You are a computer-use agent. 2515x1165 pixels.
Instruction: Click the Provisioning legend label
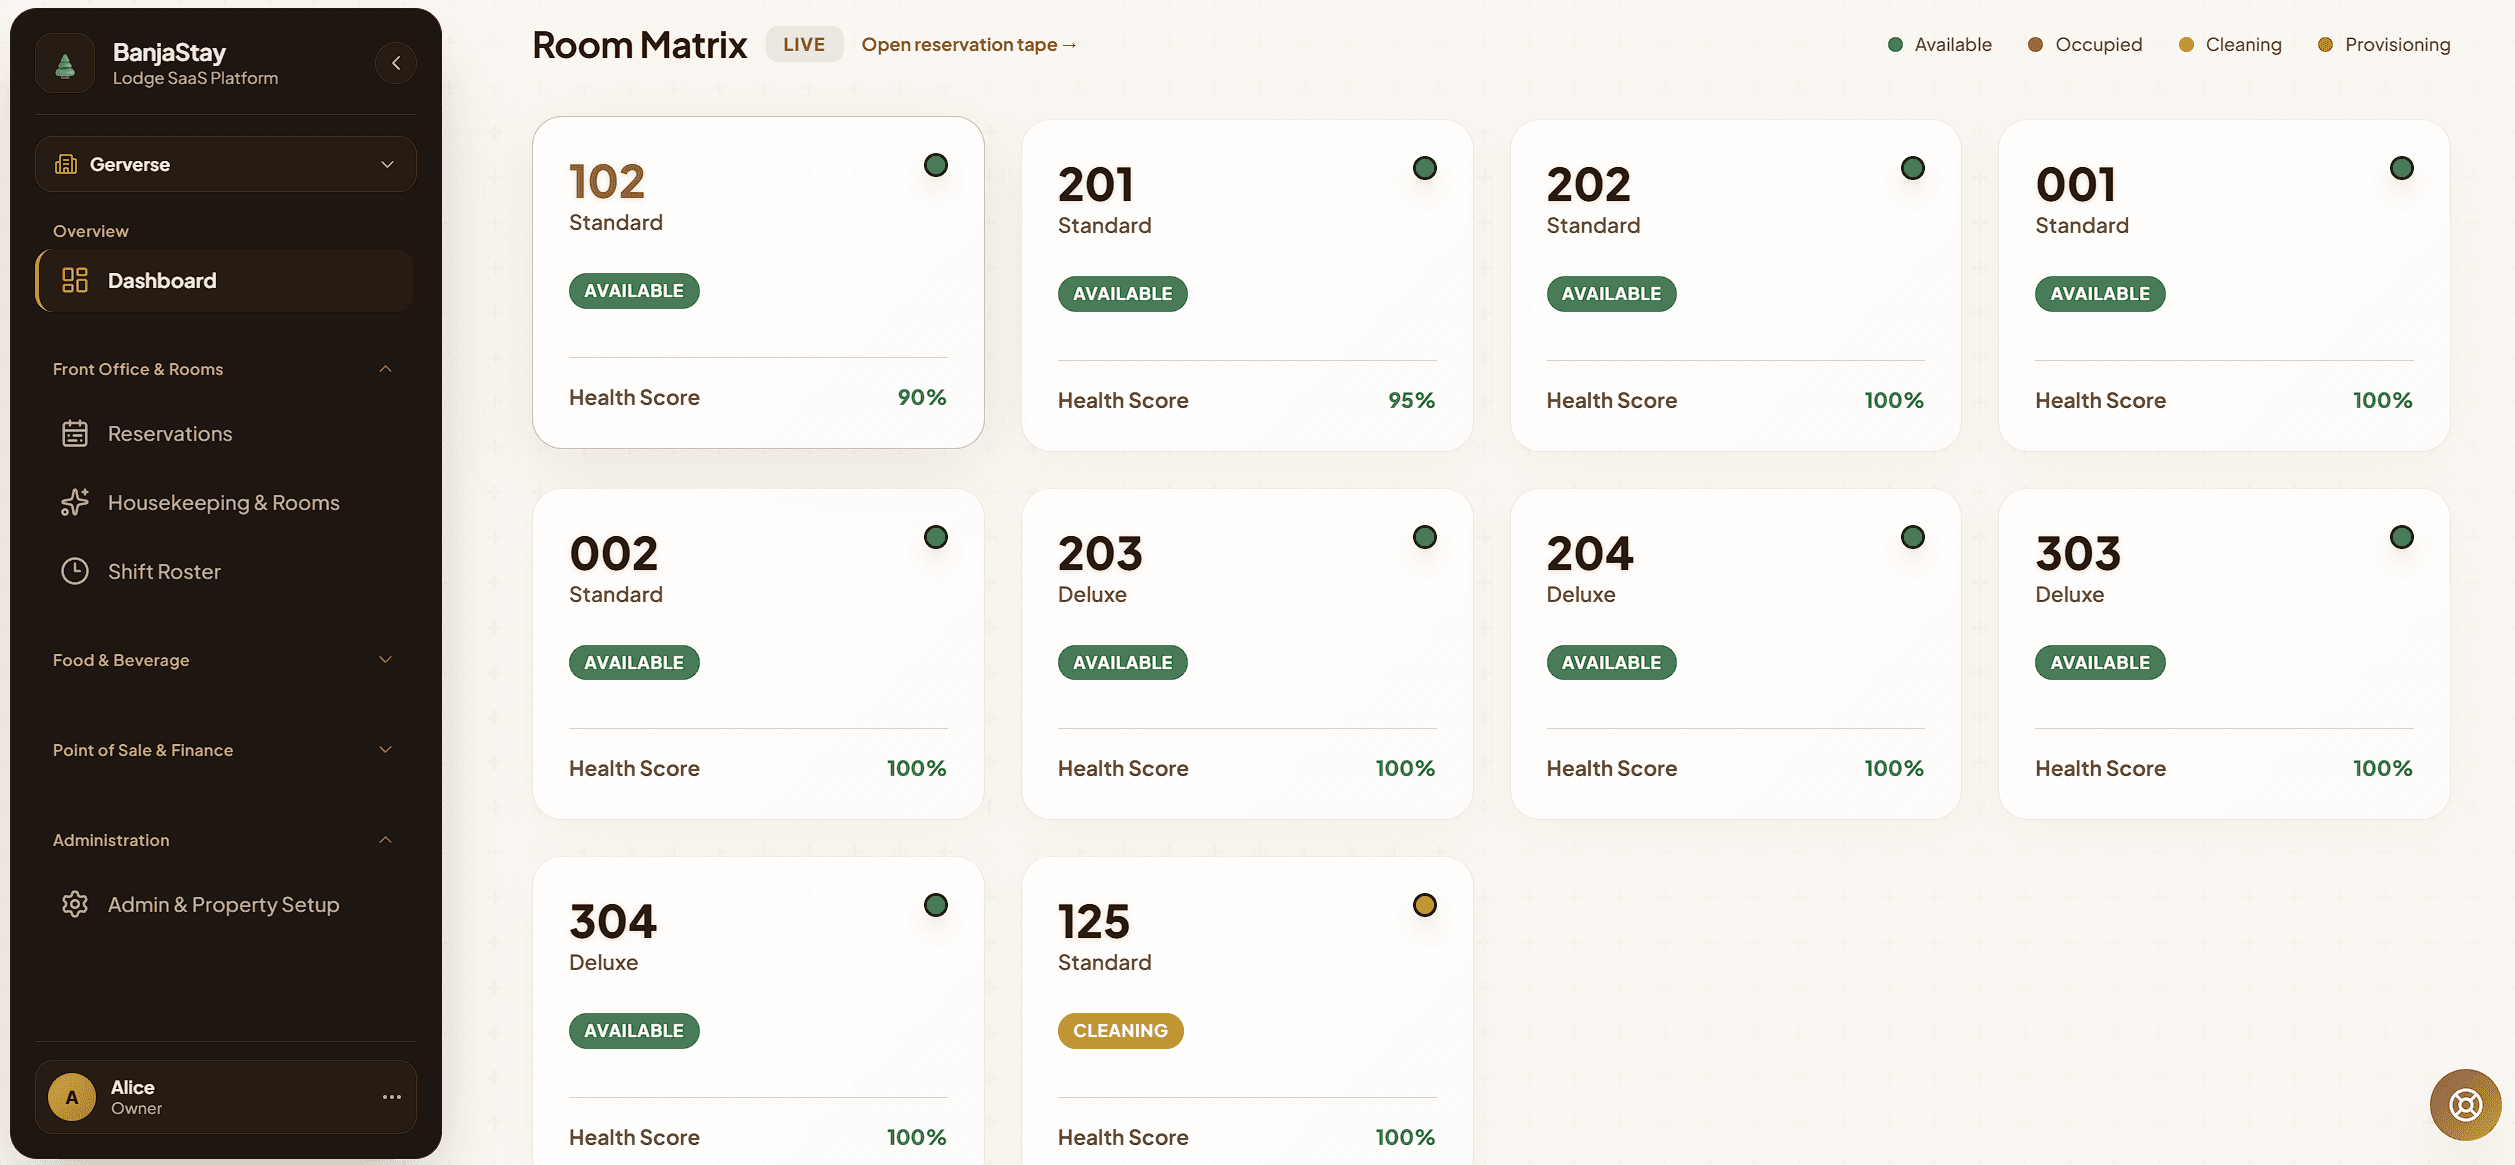pos(2397,45)
